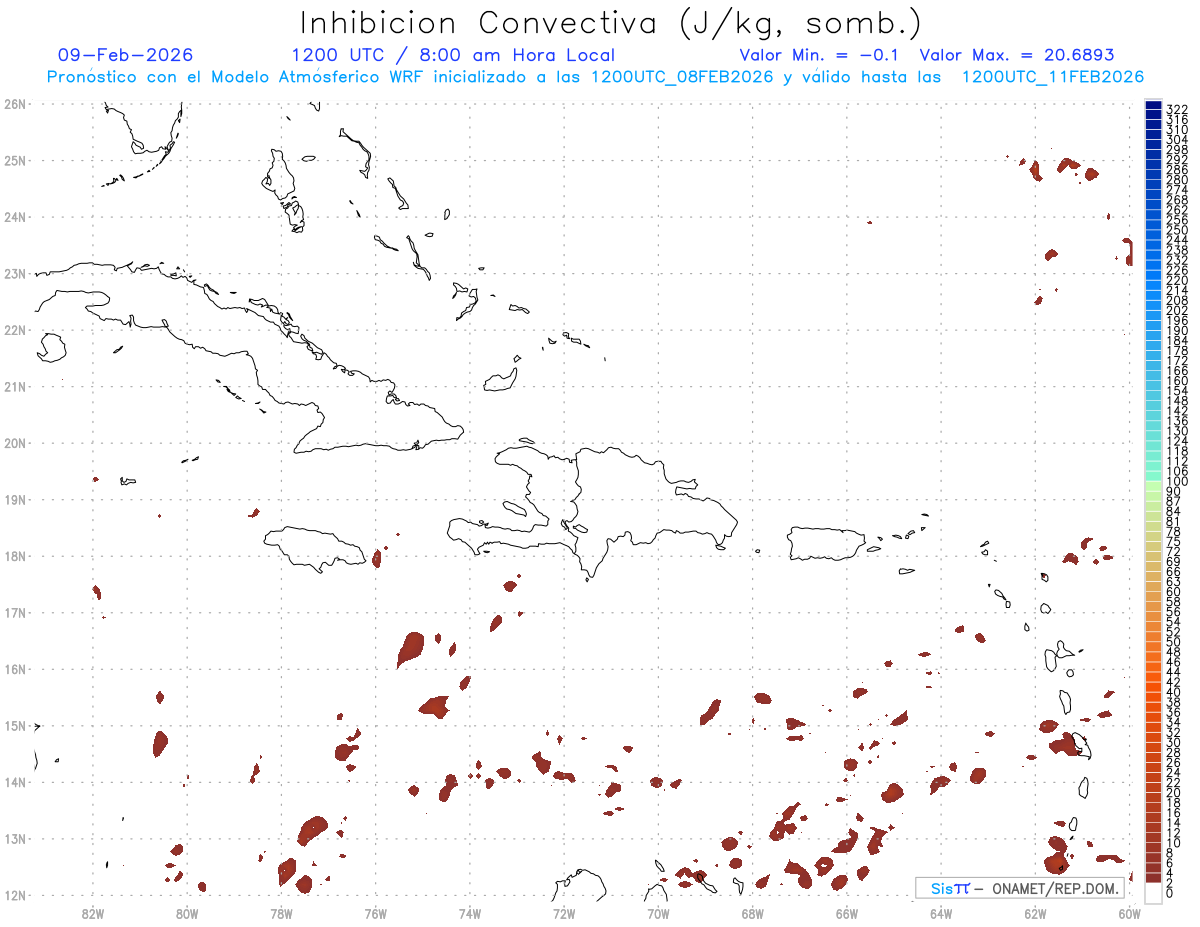Click the 24N latitude axis label

14,217
